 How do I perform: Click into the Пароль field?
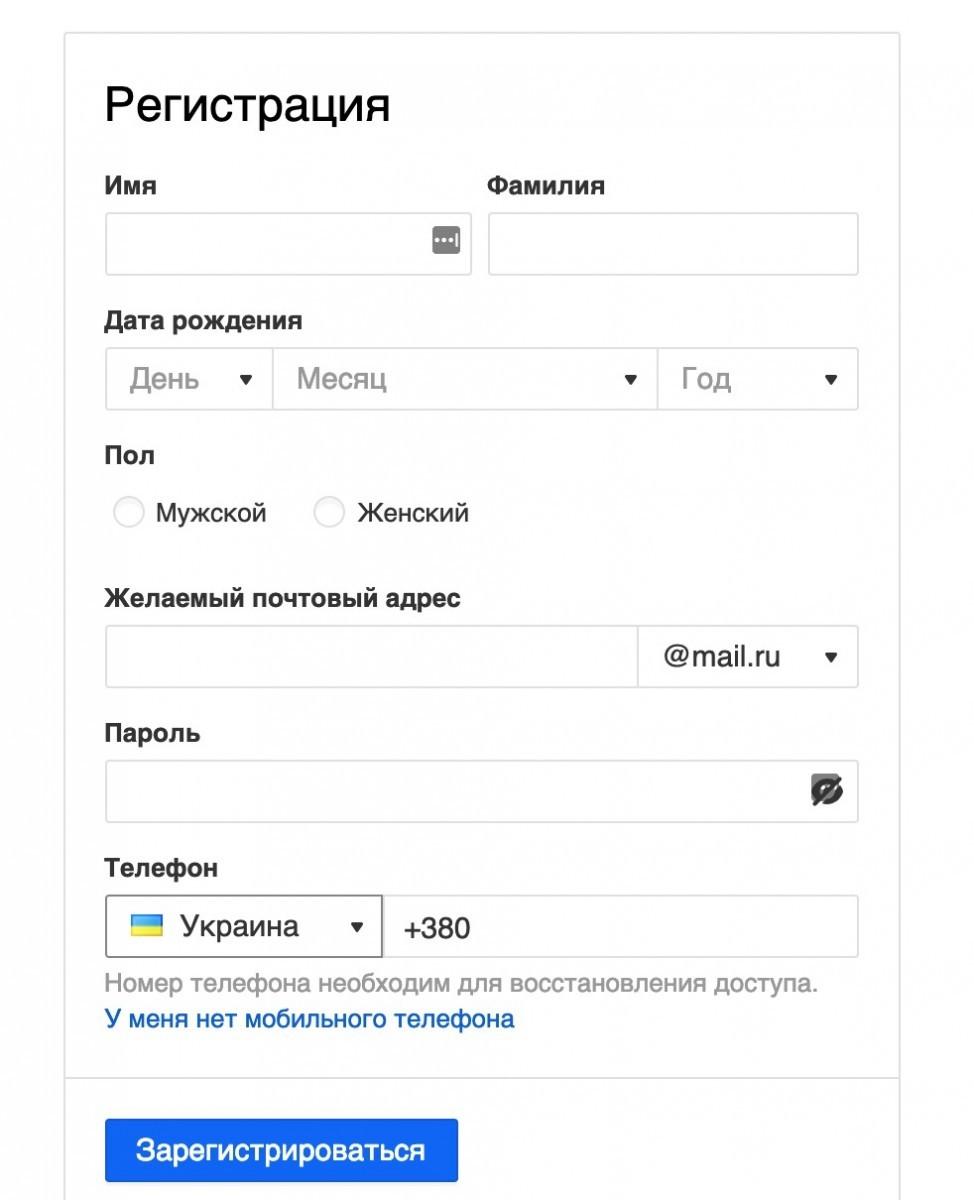click(455, 791)
